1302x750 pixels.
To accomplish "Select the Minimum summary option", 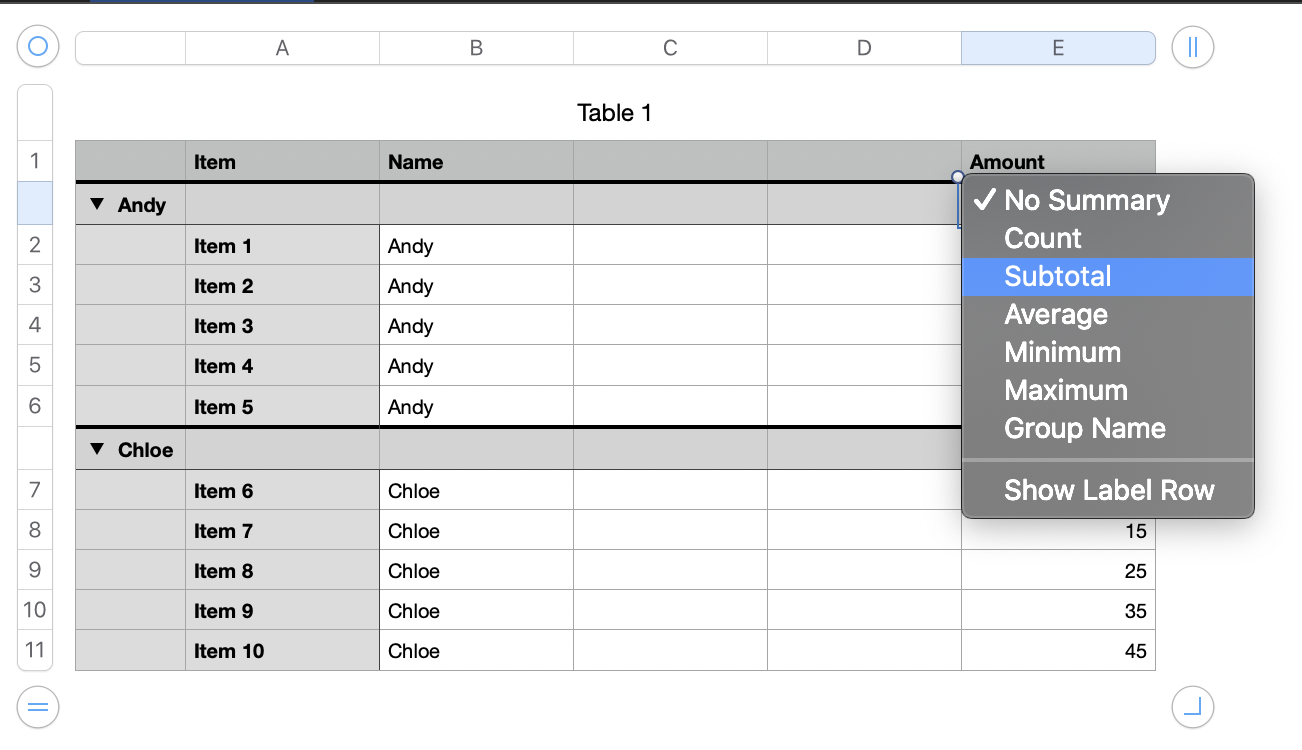I will (x=1062, y=353).
